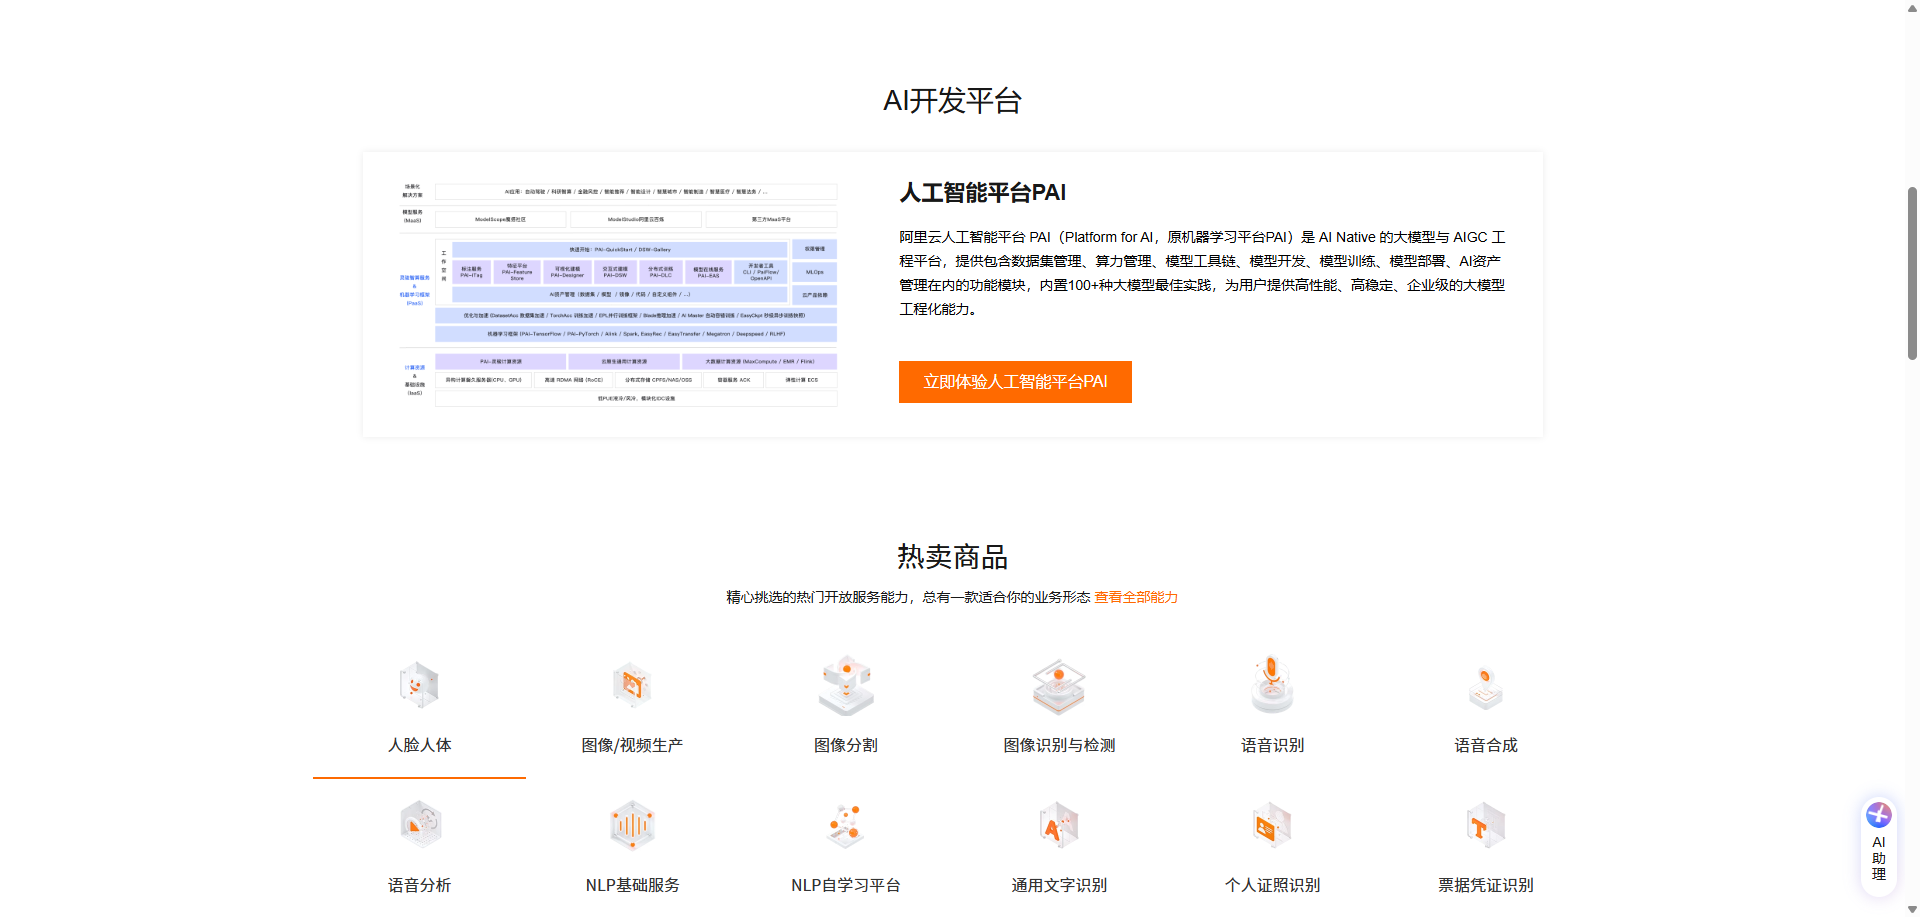The image size is (1920, 917).
Task: Click the 人脸人体 category icon
Action: (419, 686)
